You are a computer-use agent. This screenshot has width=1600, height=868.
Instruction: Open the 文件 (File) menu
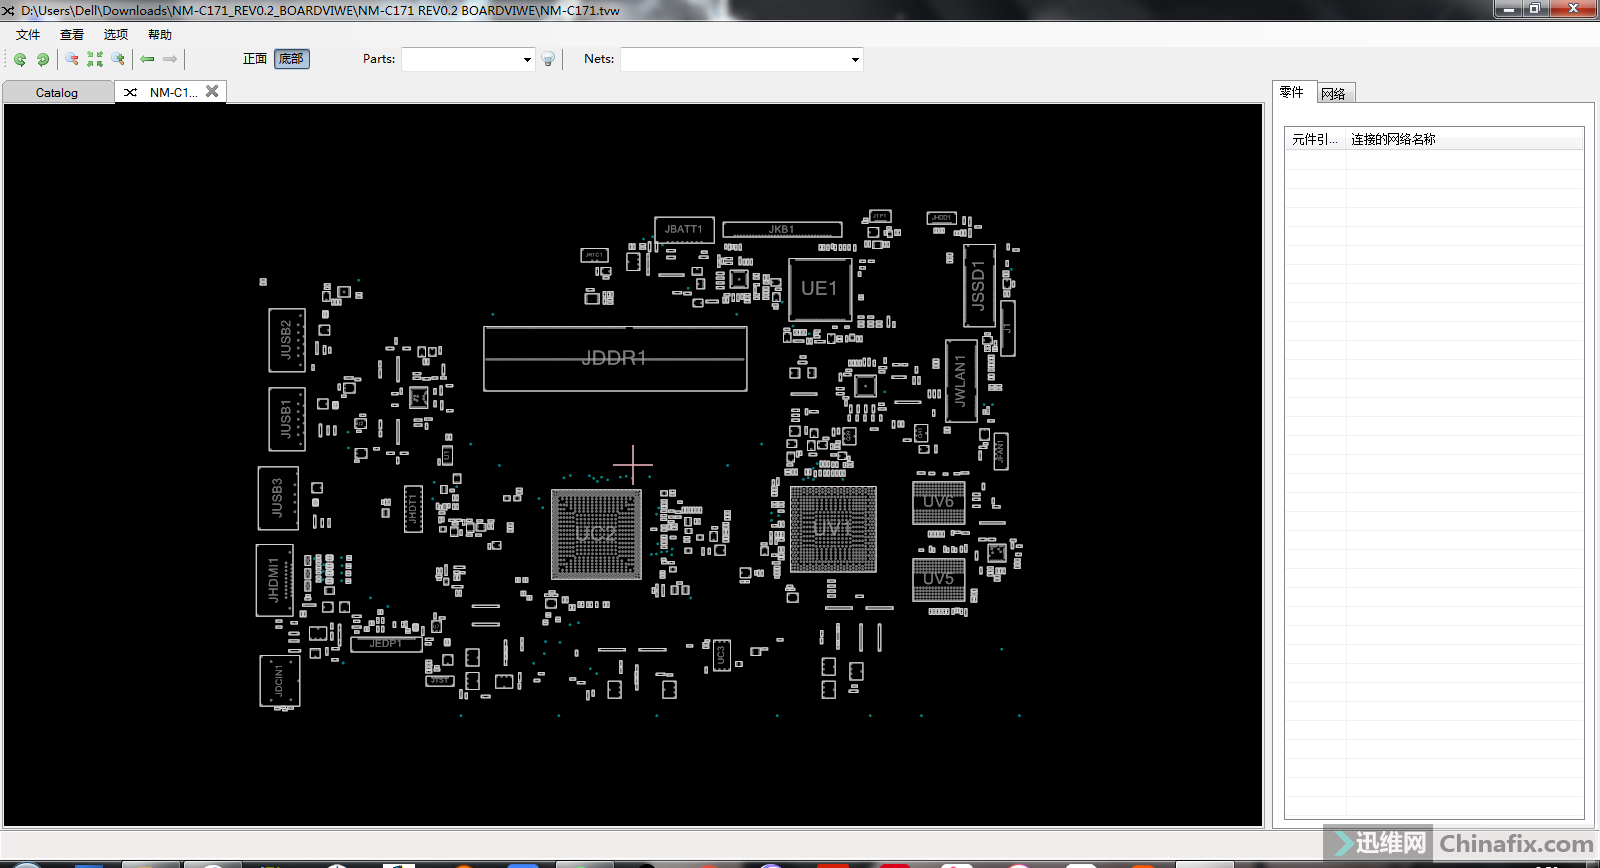pyautogui.click(x=28, y=35)
